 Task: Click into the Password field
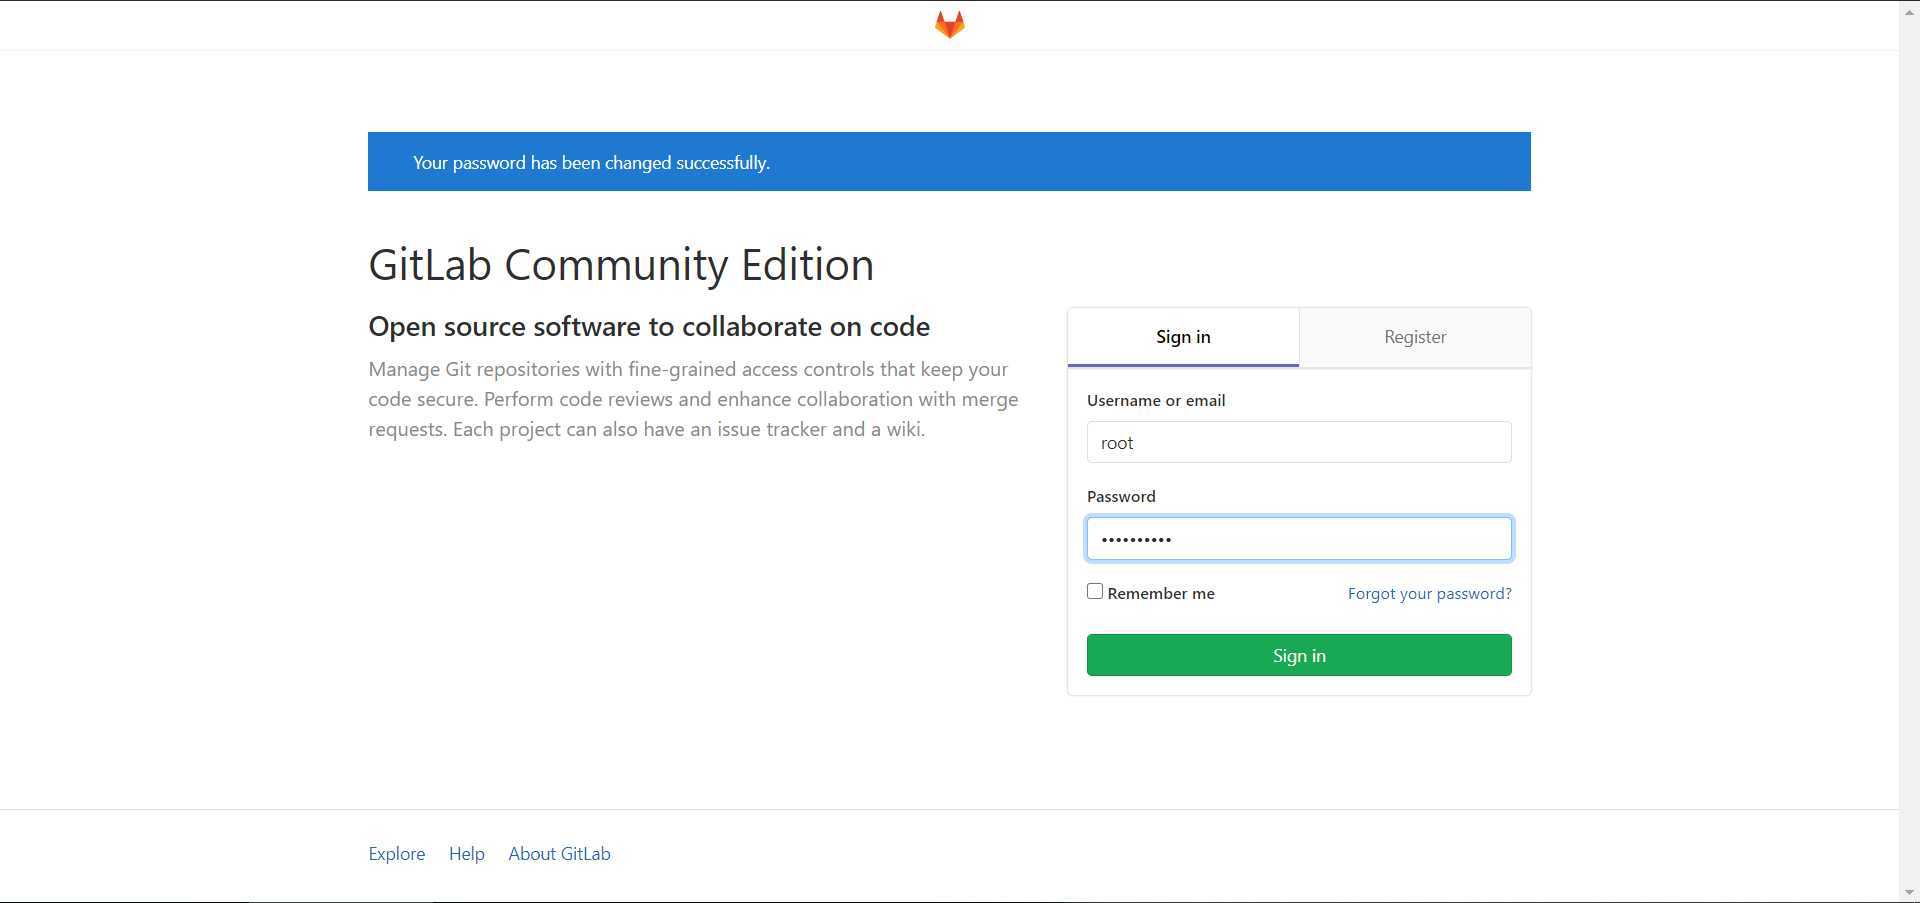click(1299, 539)
